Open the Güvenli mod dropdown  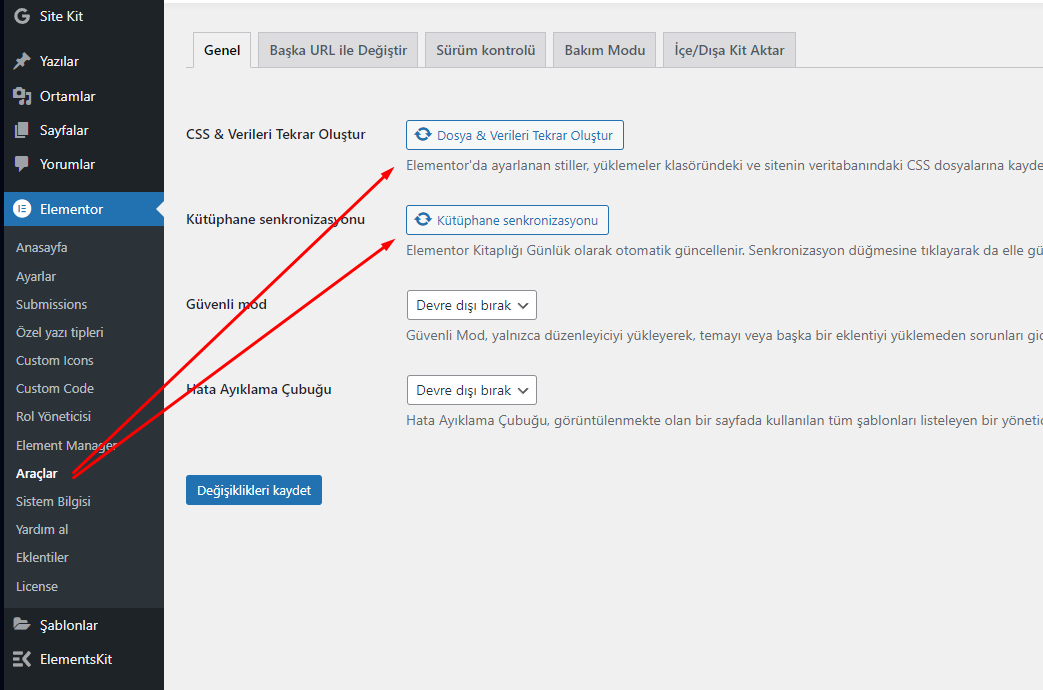coord(472,305)
